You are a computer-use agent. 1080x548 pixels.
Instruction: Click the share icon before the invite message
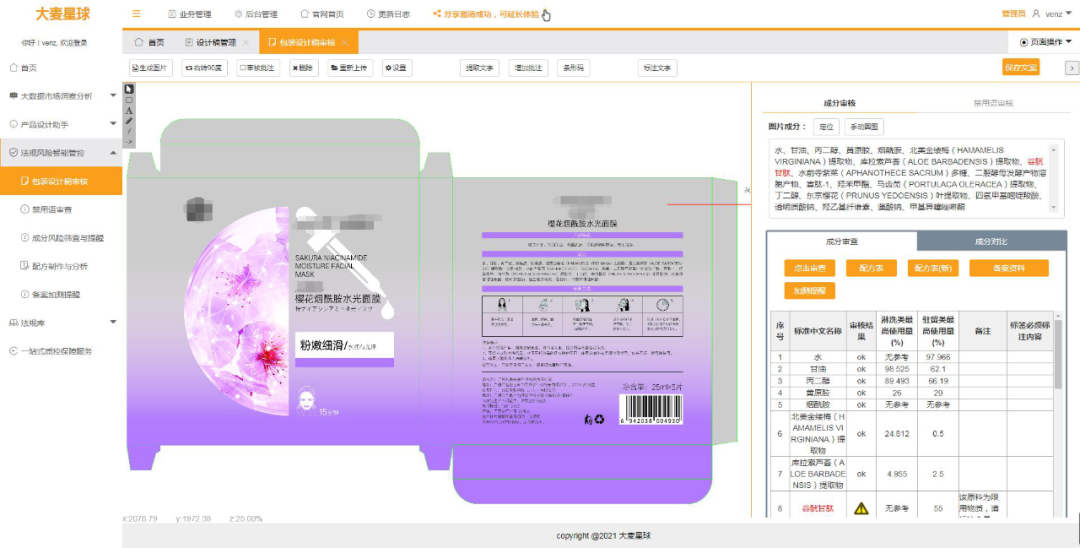[x=437, y=14]
